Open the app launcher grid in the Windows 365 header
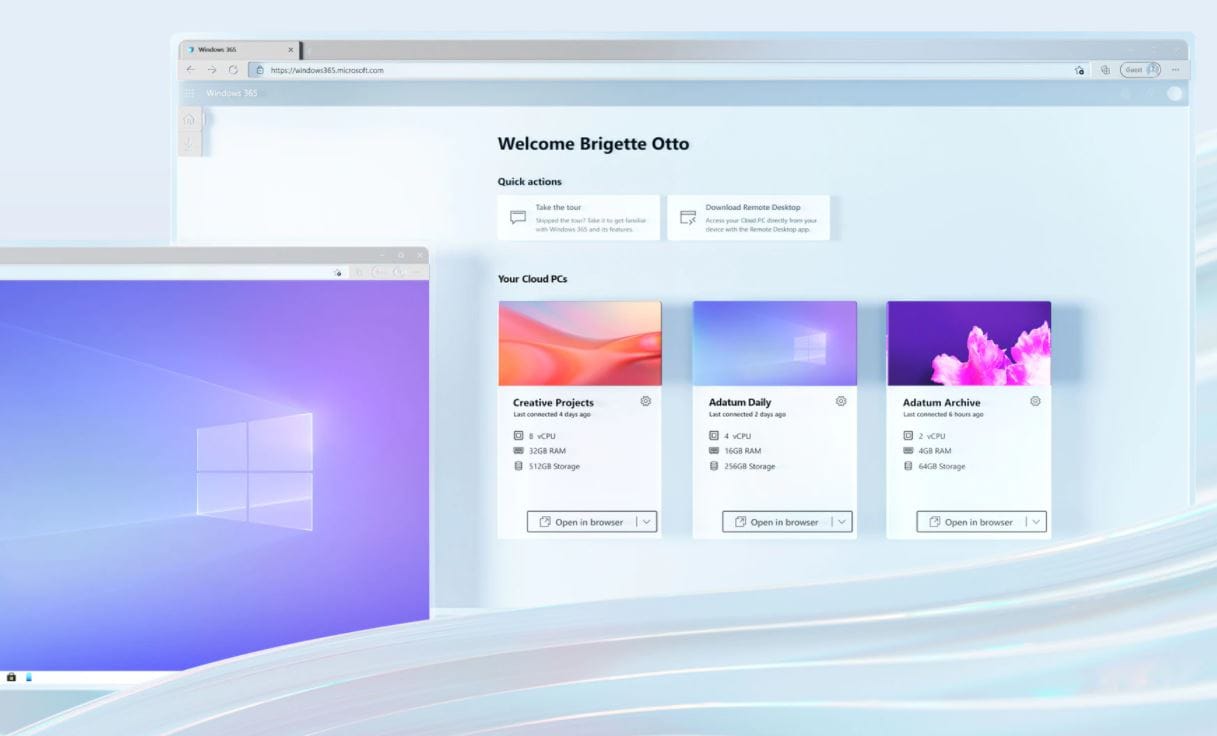This screenshot has height=736, width=1217. pyautogui.click(x=189, y=93)
